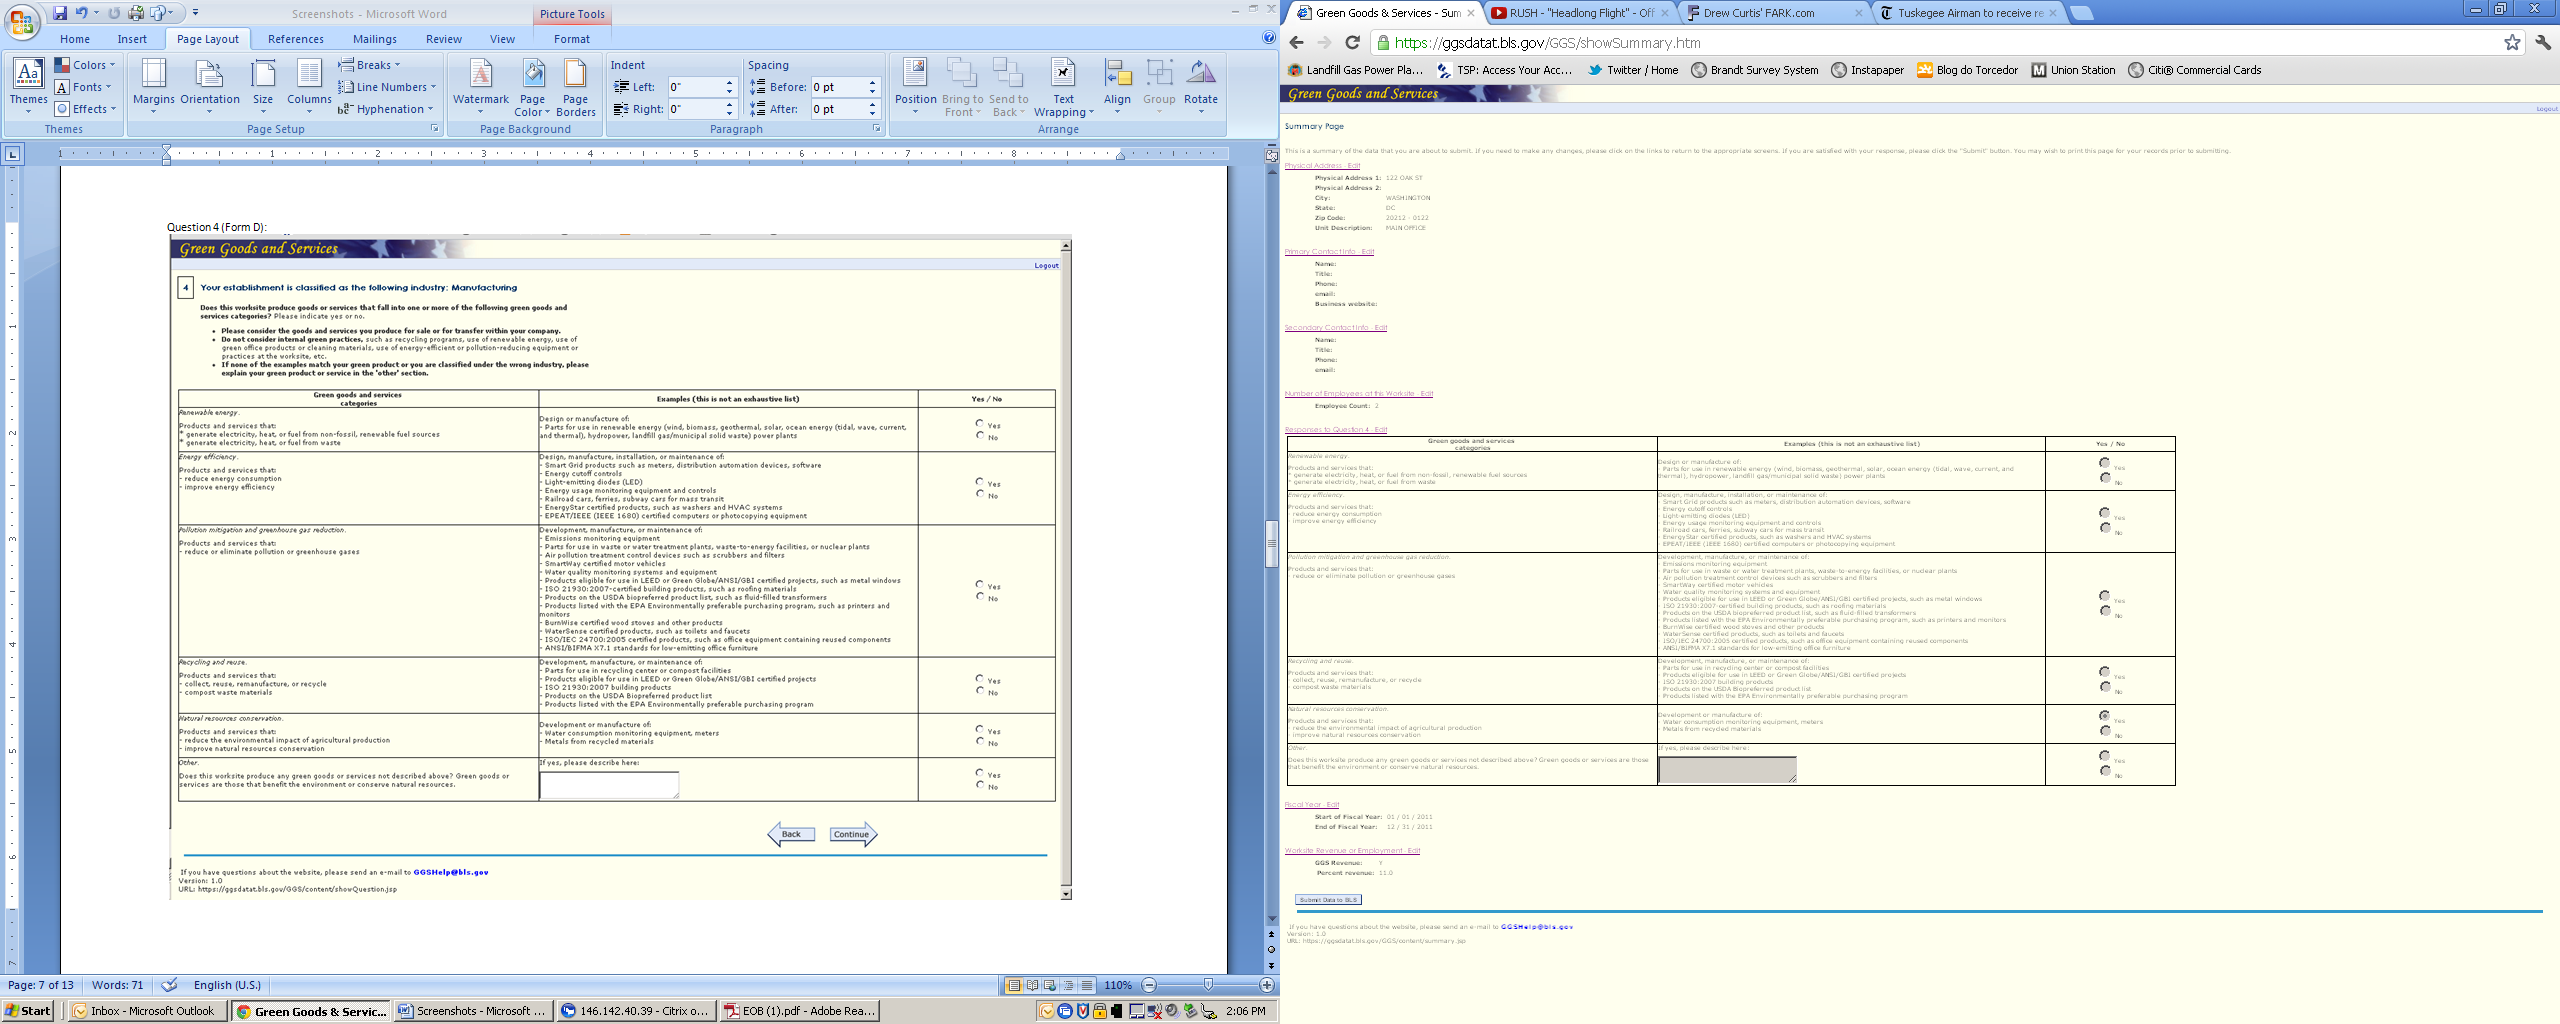Switch to the RUSH Headlong Flight browser tab
2560x1024 pixels.
pyautogui.click(x=1578, y=13)
